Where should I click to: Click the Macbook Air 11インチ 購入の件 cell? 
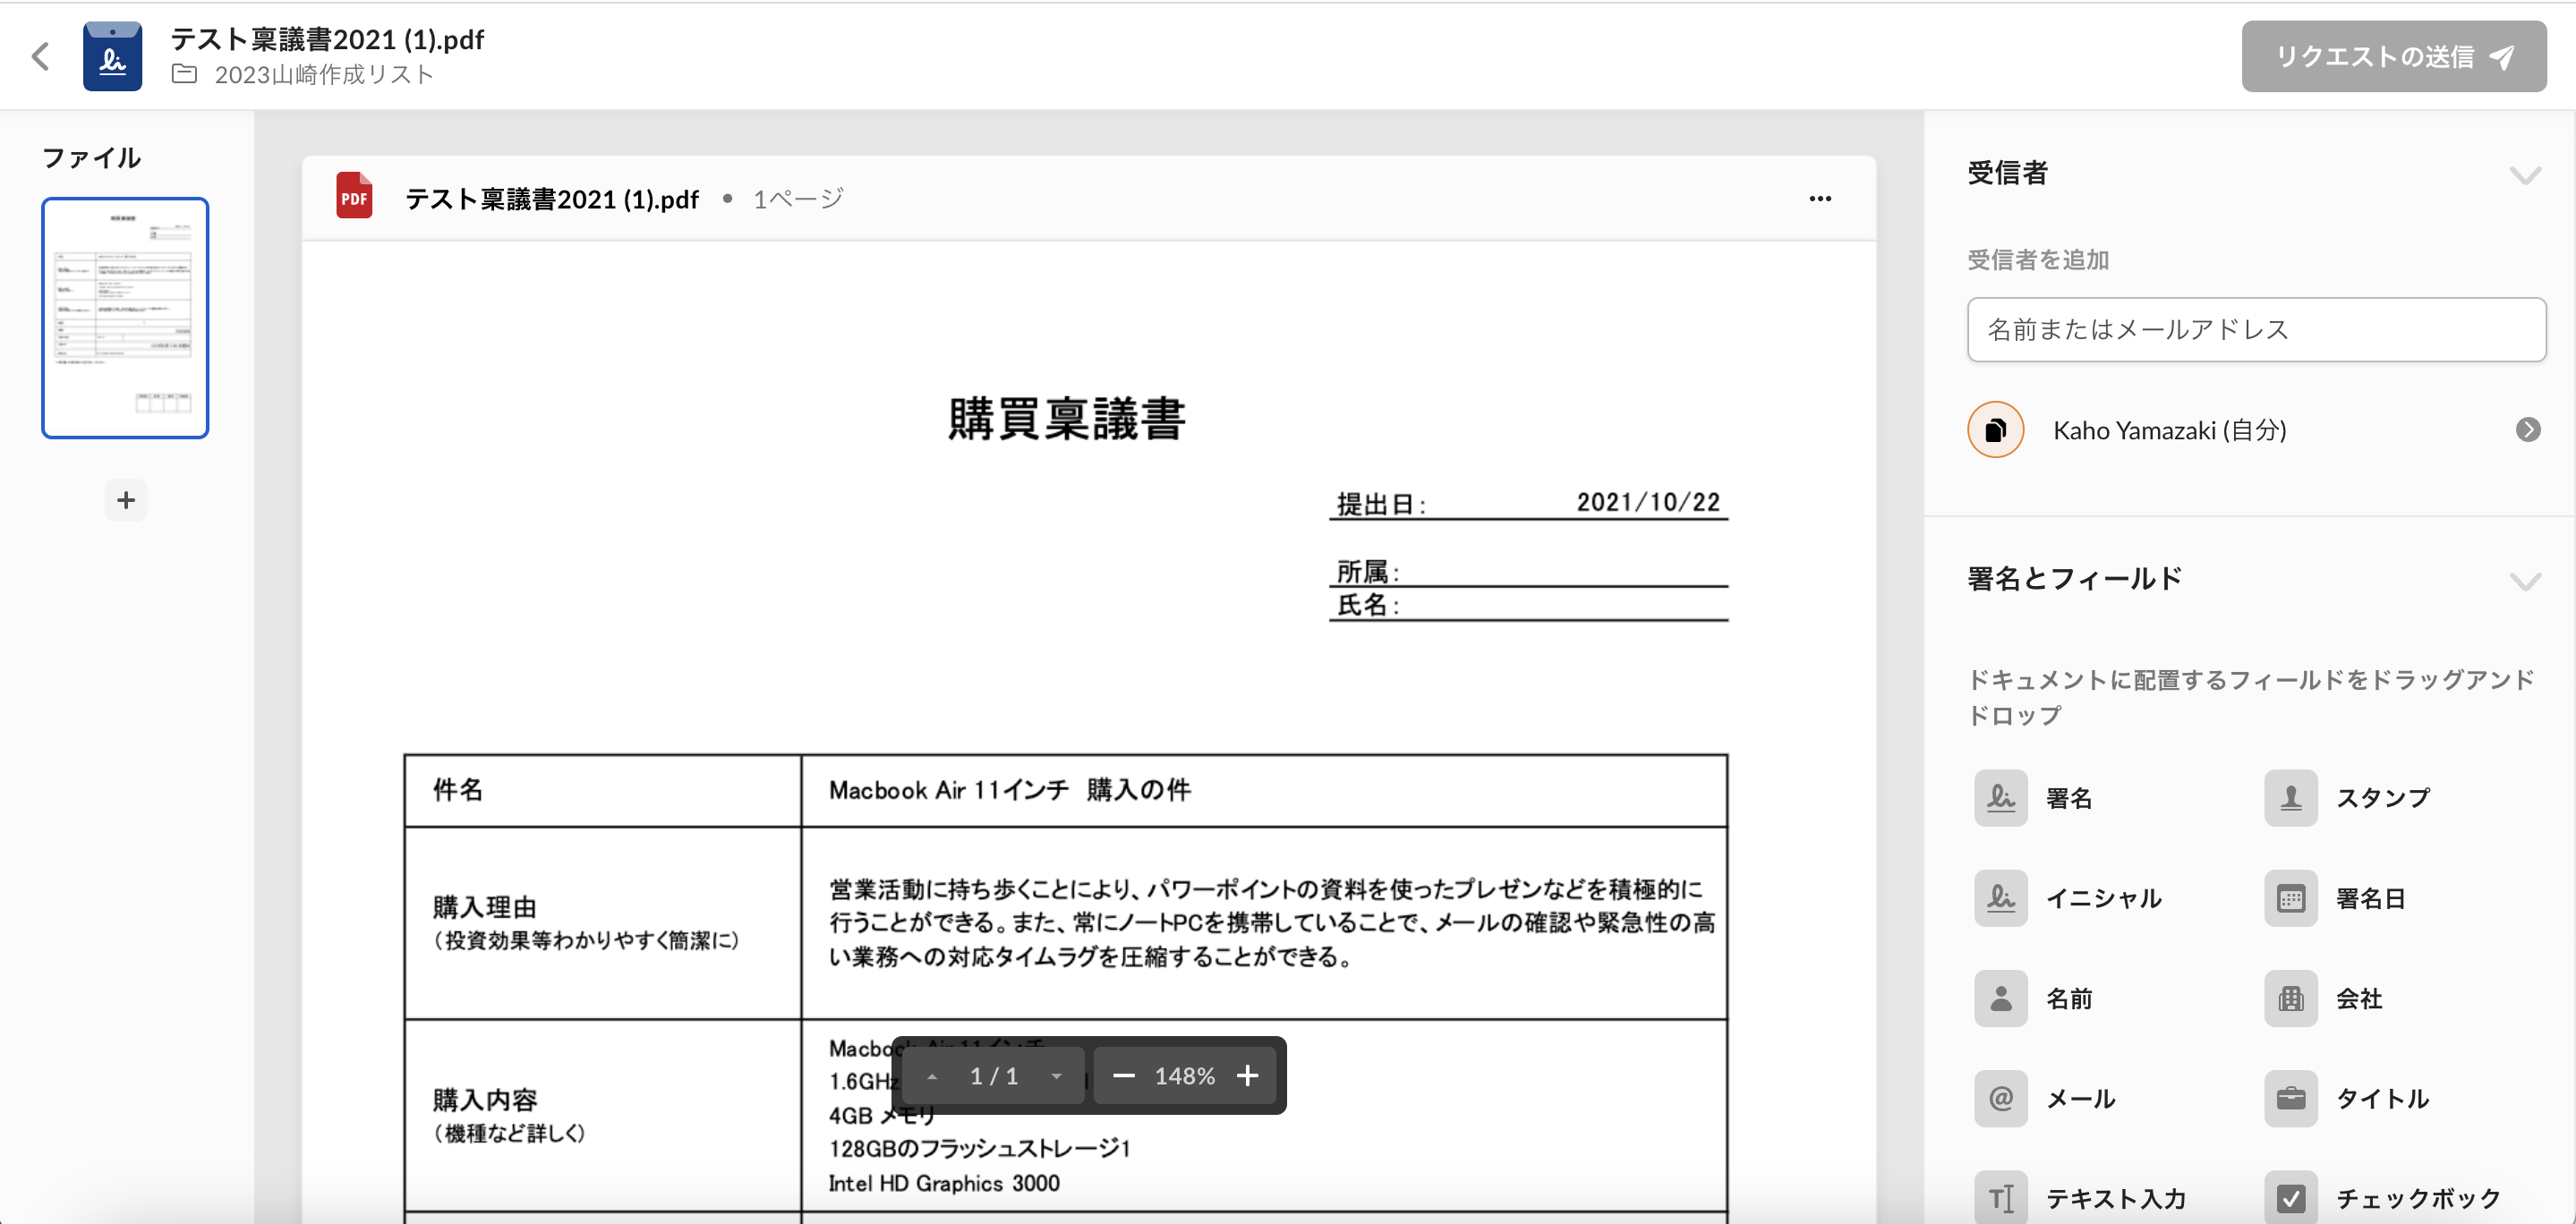coord(1264,790)
